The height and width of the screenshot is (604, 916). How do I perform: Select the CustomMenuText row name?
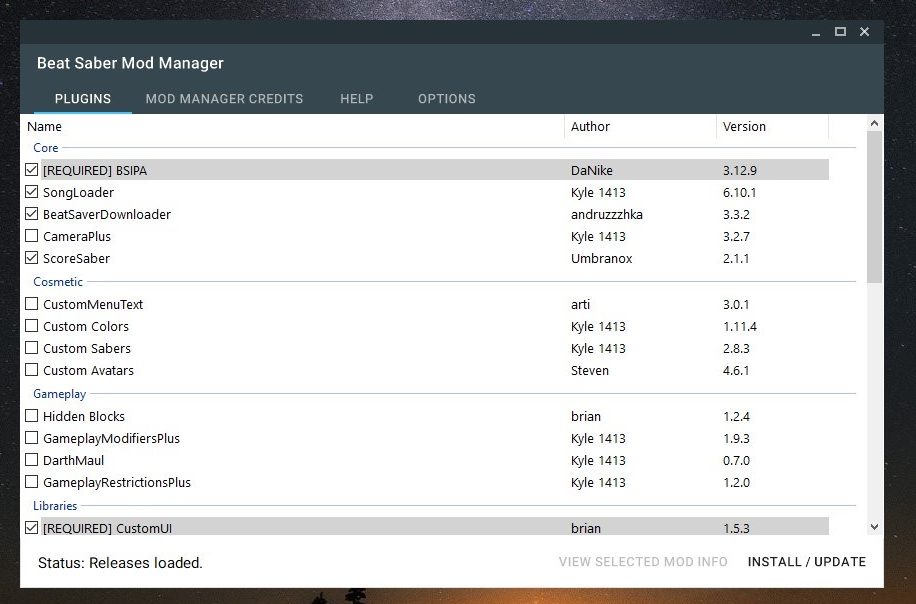click(x=93, y=304)
